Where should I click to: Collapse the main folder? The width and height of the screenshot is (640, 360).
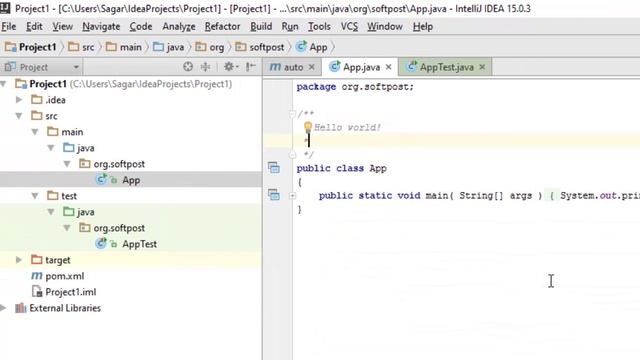(x=35, y=132)
